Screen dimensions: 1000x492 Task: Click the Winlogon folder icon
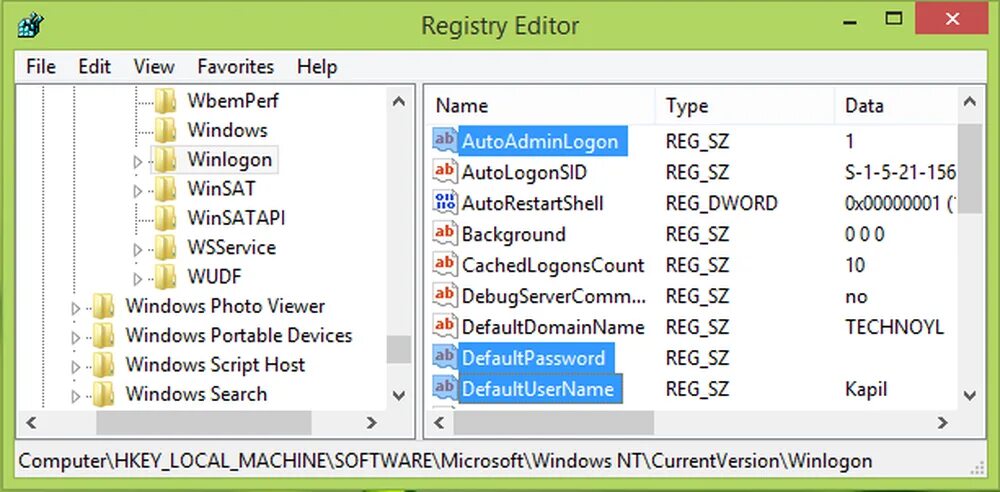point(166,159)
